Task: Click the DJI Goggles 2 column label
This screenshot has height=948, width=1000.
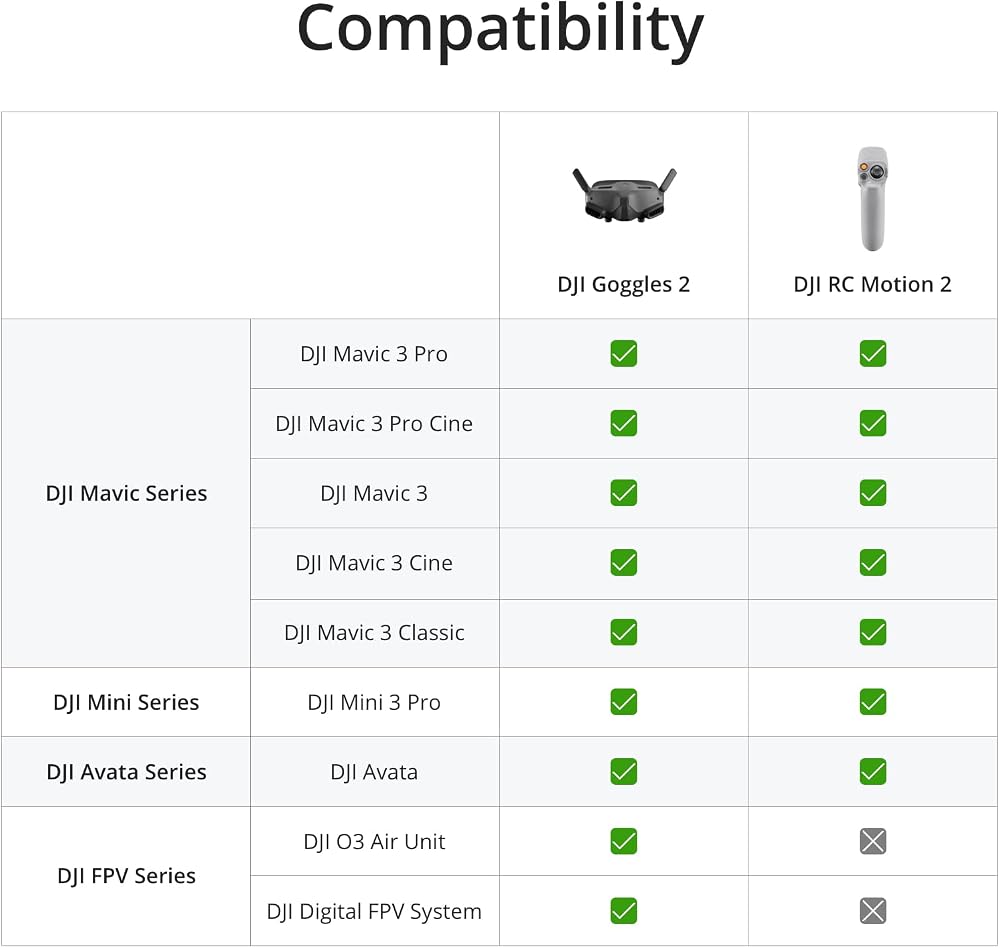Action: coord(624,285)
